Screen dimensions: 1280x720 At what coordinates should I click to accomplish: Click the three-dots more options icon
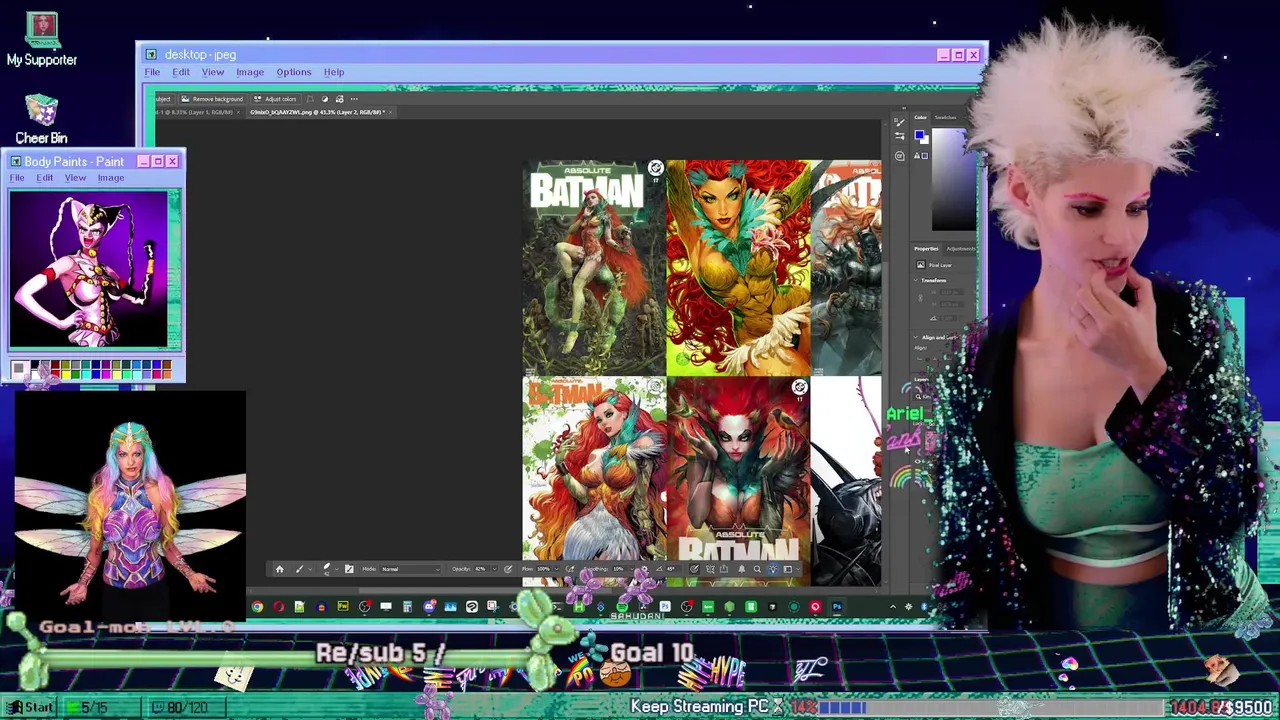point(354,99)
